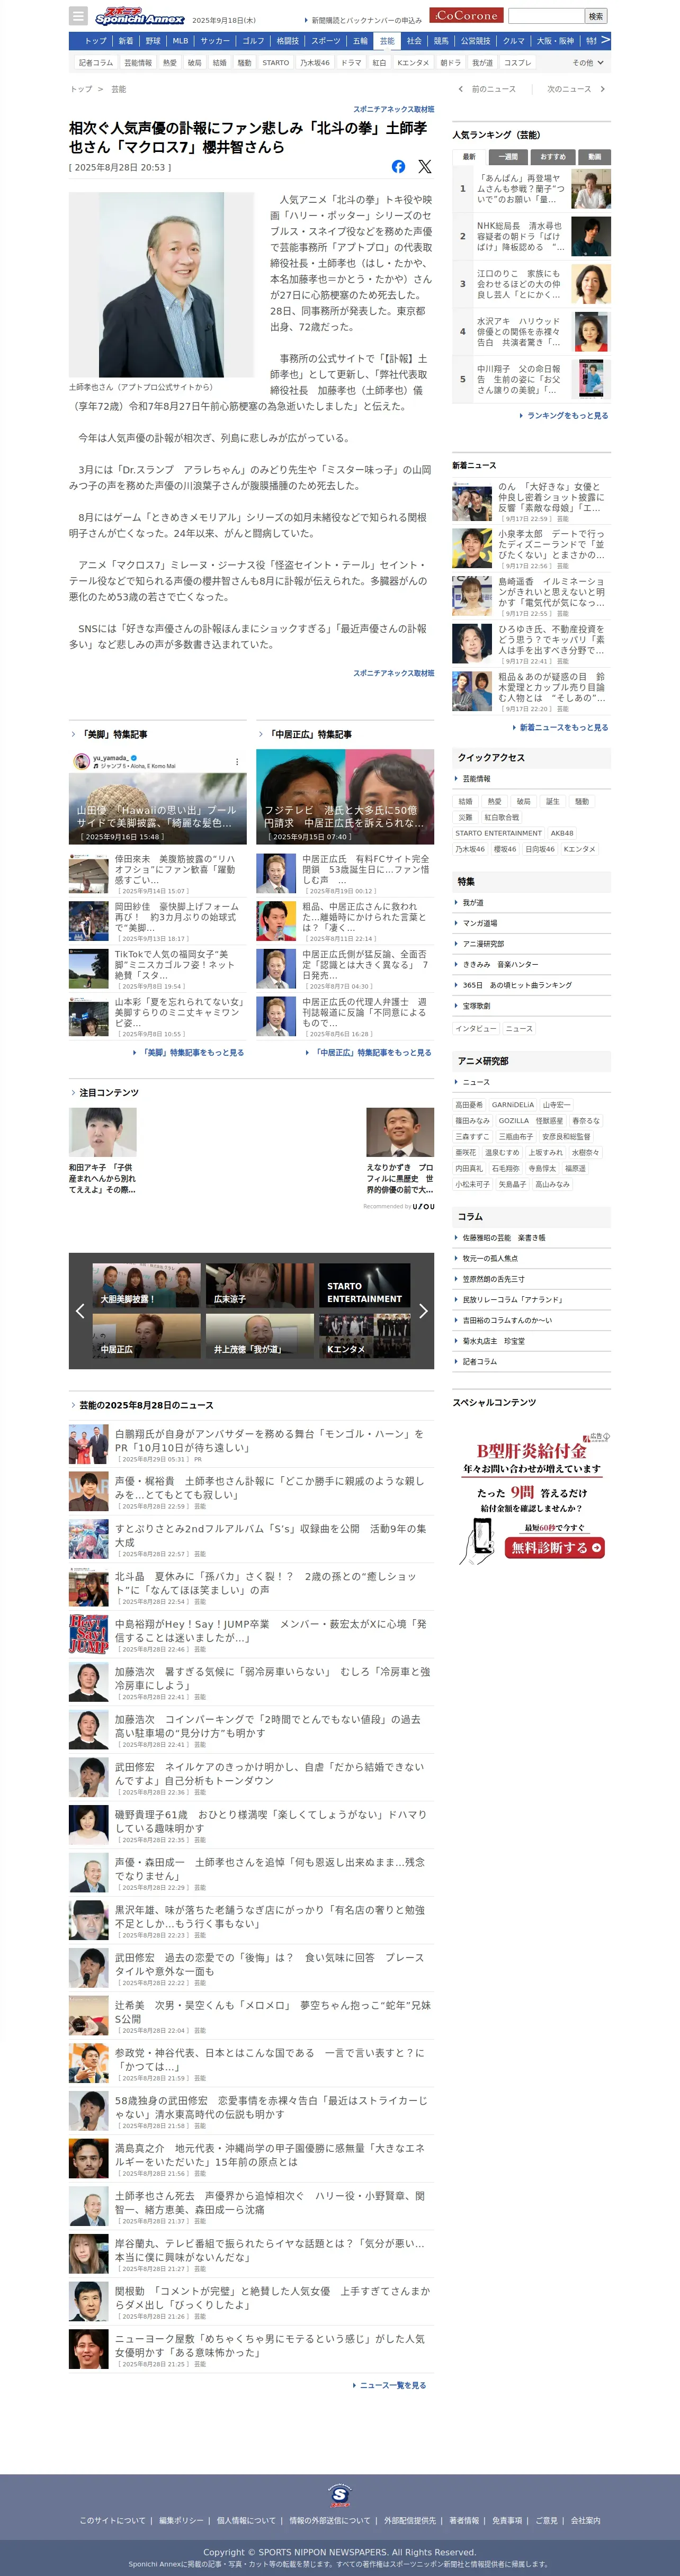Expand マンガ道場 feature item
680x2576 pixels.
click(x=532, y=923)
